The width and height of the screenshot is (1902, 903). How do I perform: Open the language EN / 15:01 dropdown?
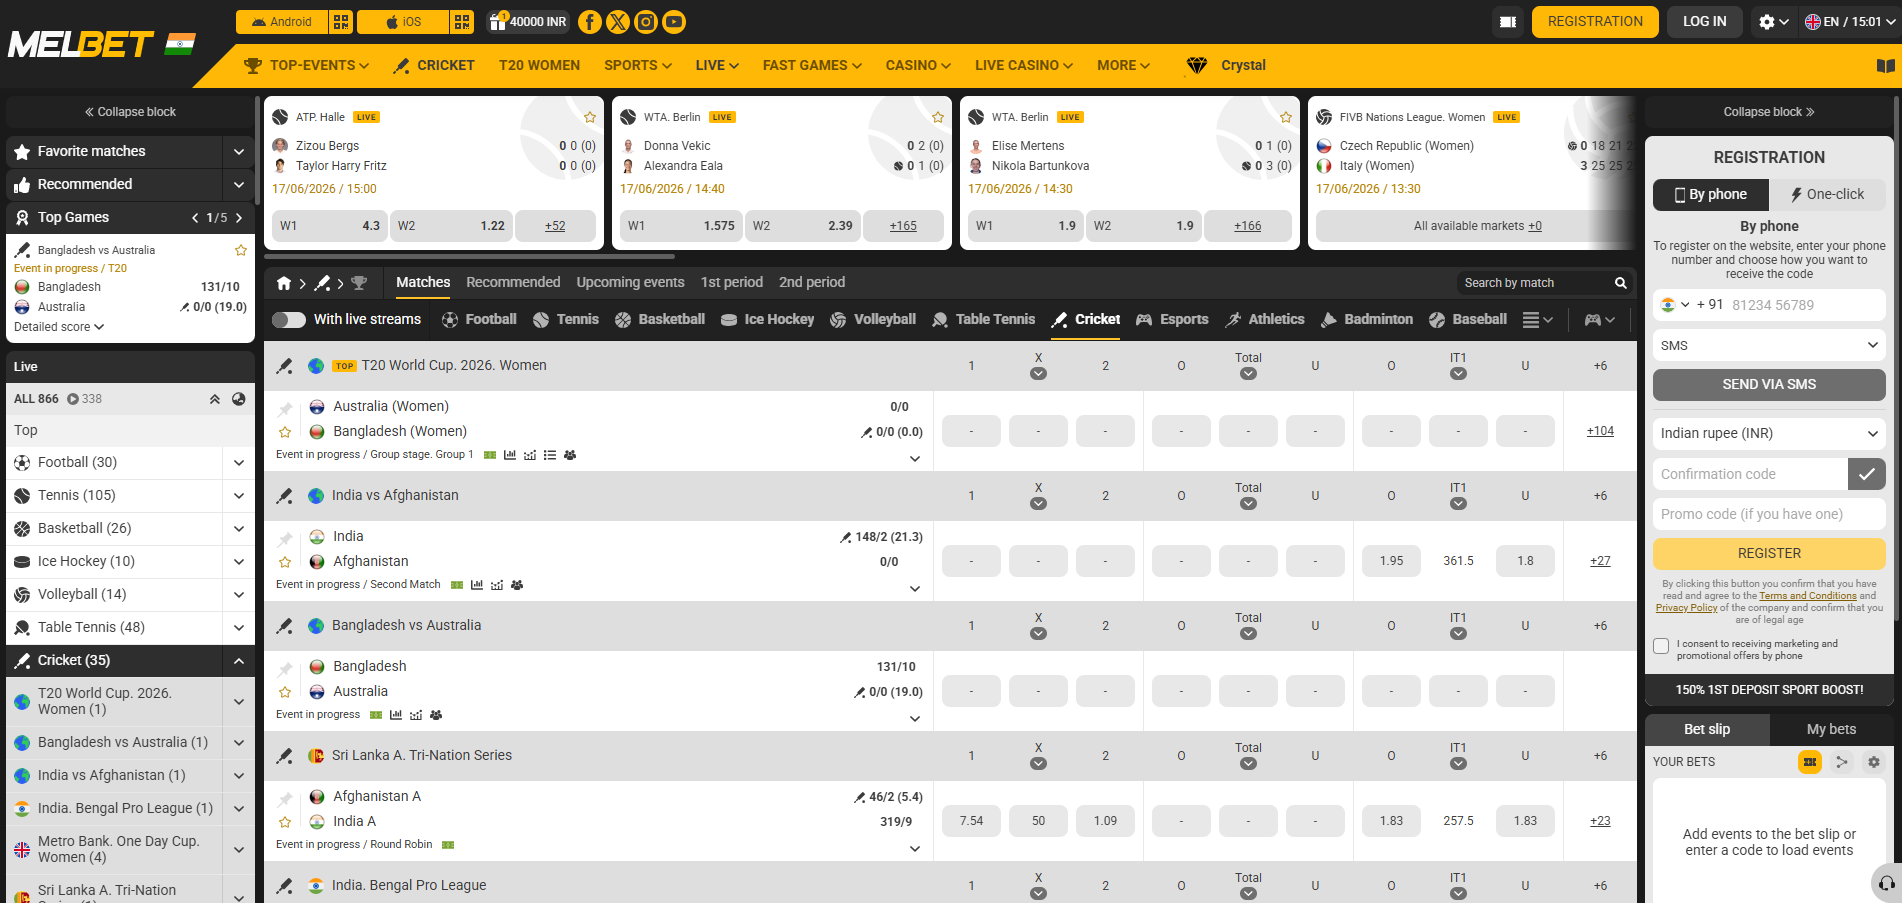tap(1849, 22)
